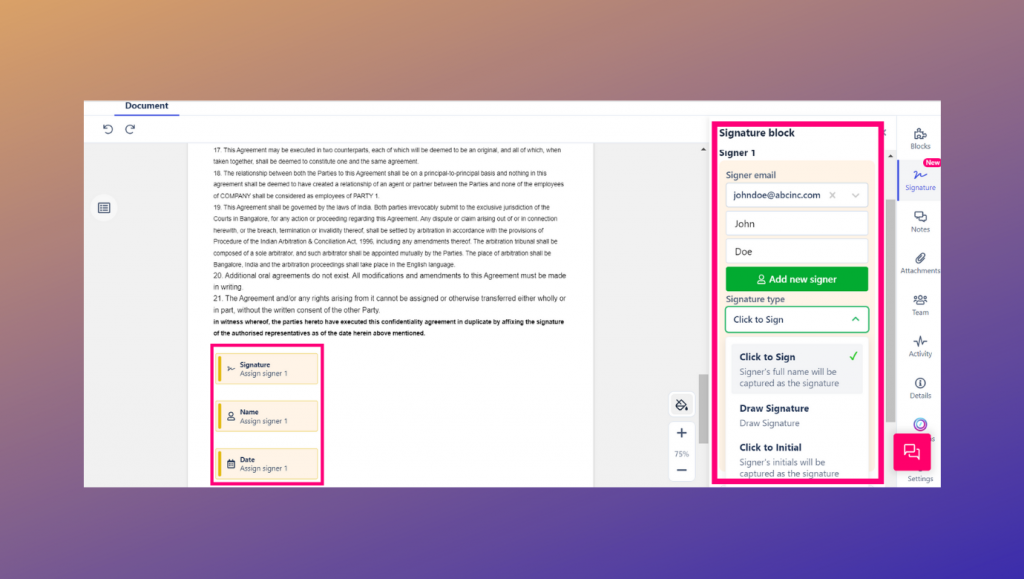
Task: Open the Notes panel
Action: (x=920, y=221)
